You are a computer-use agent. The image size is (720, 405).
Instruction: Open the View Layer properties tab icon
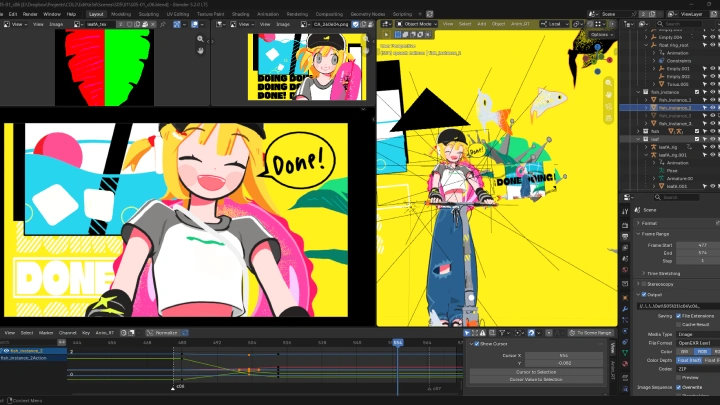(x=625, y=248)
